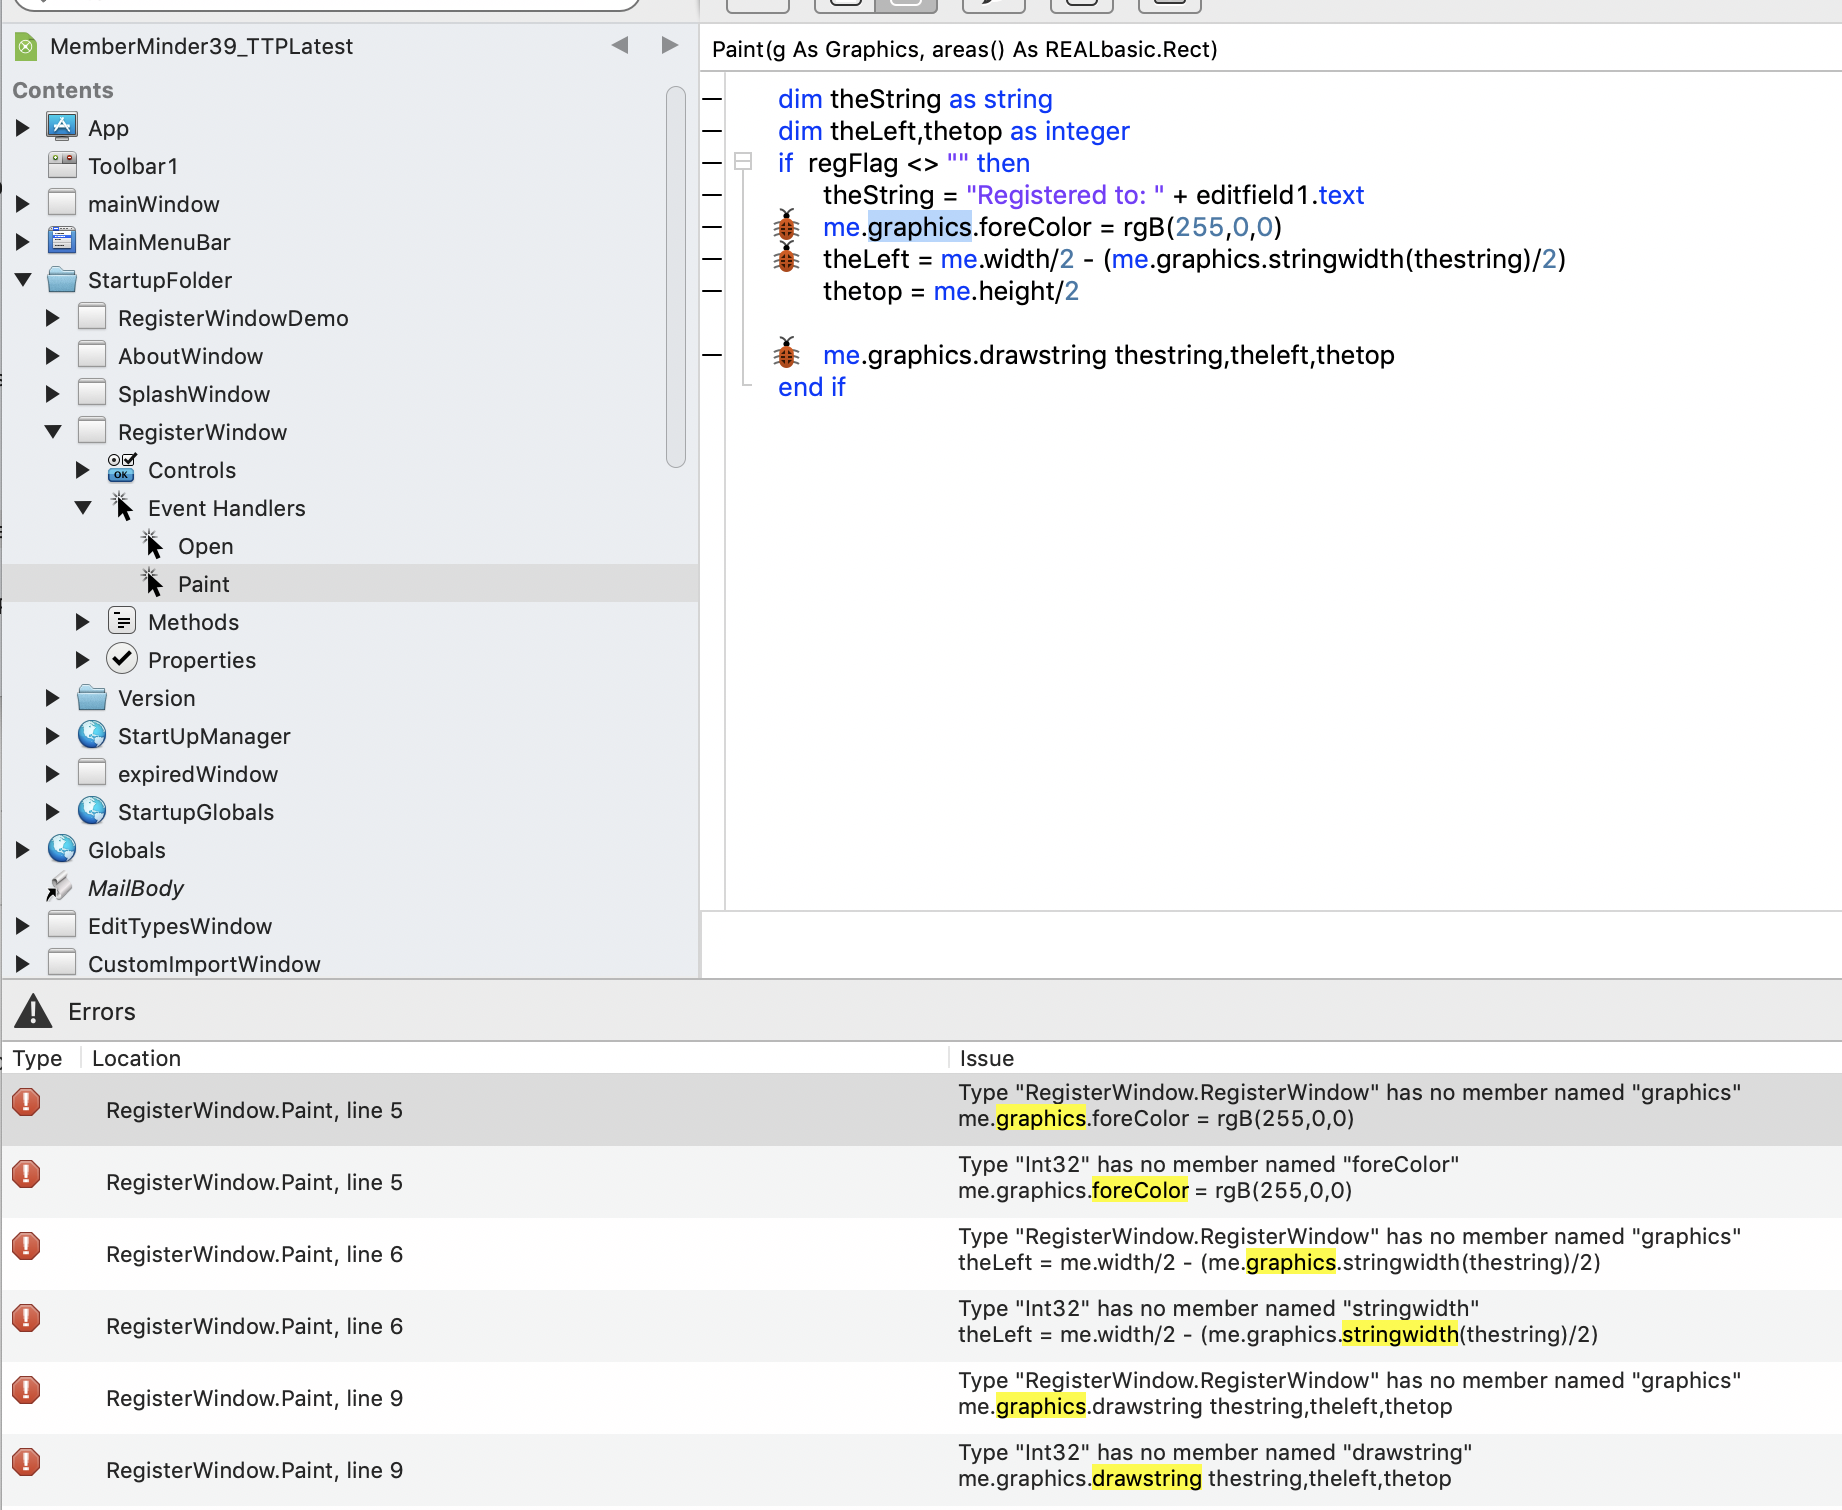Click the Event Handlers cursor icon
This screenshot has width=1842, height=1510.
tap(122, 507)
